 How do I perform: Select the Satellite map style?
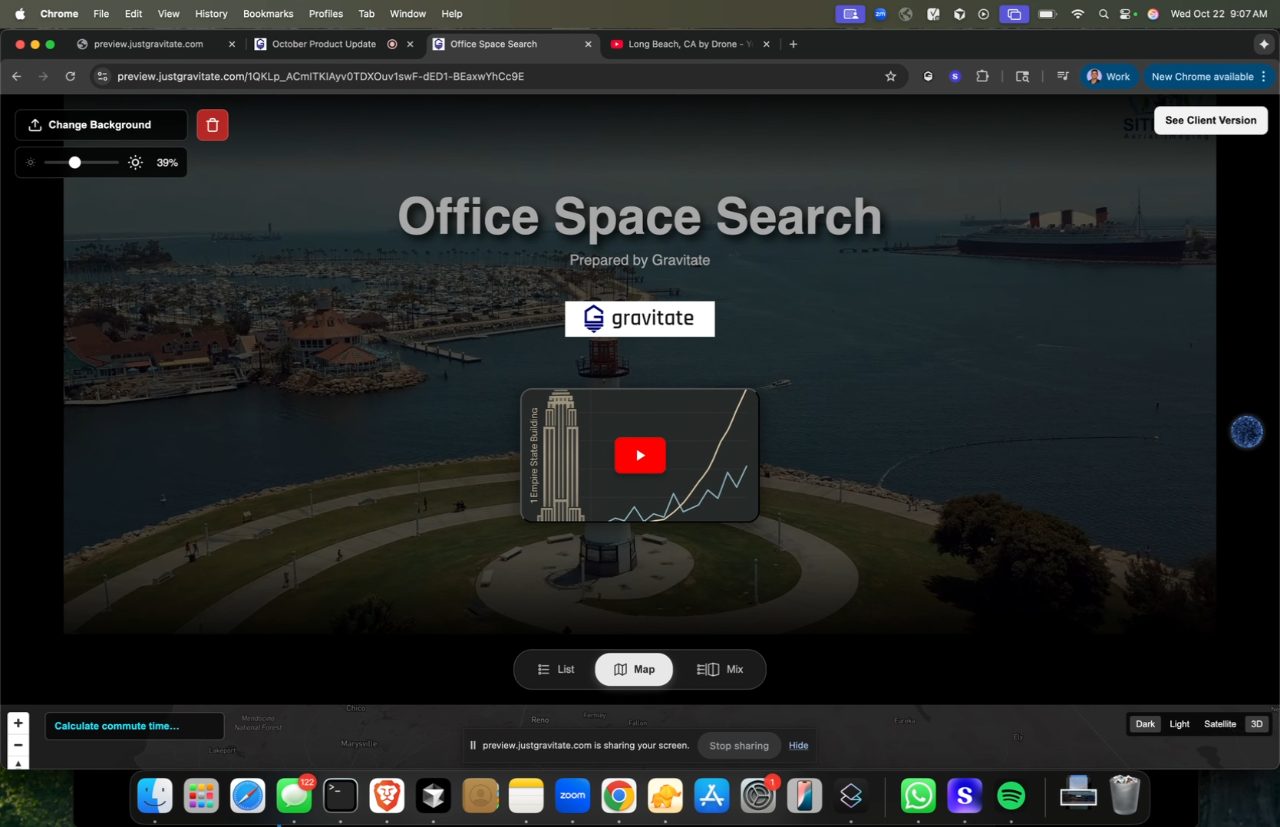(x=1220, y=724)
